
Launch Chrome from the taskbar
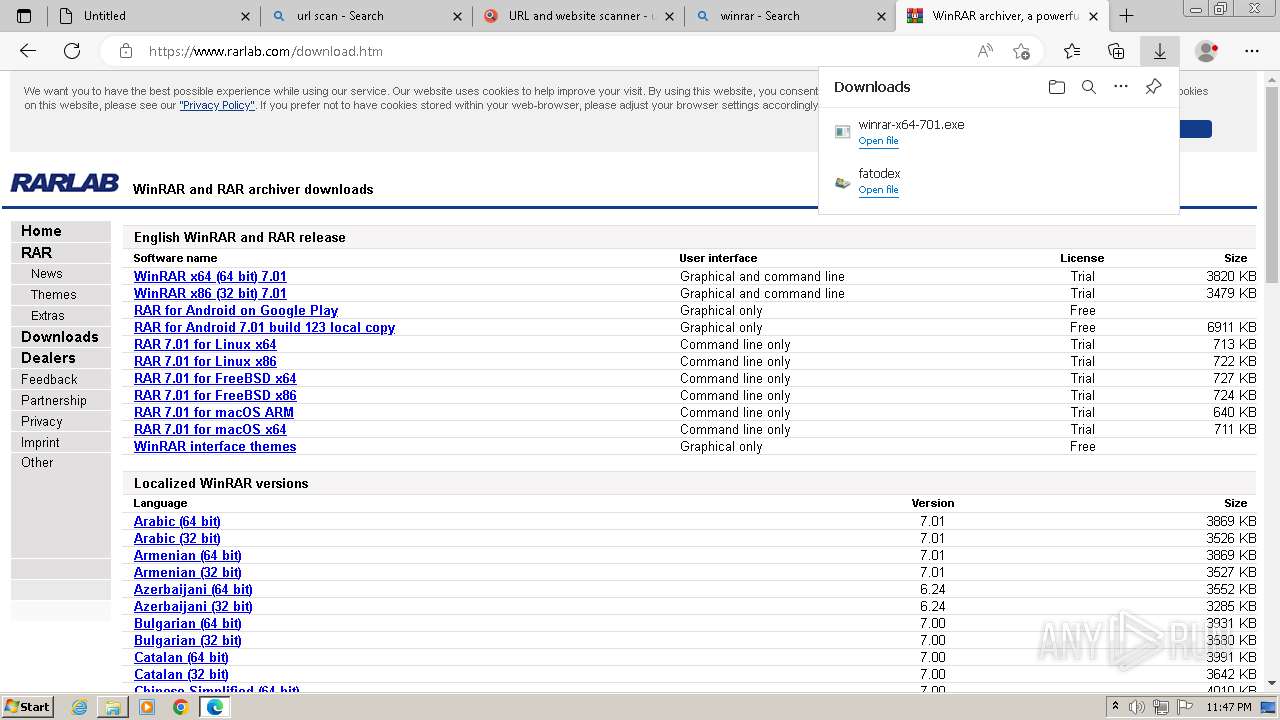180,707
